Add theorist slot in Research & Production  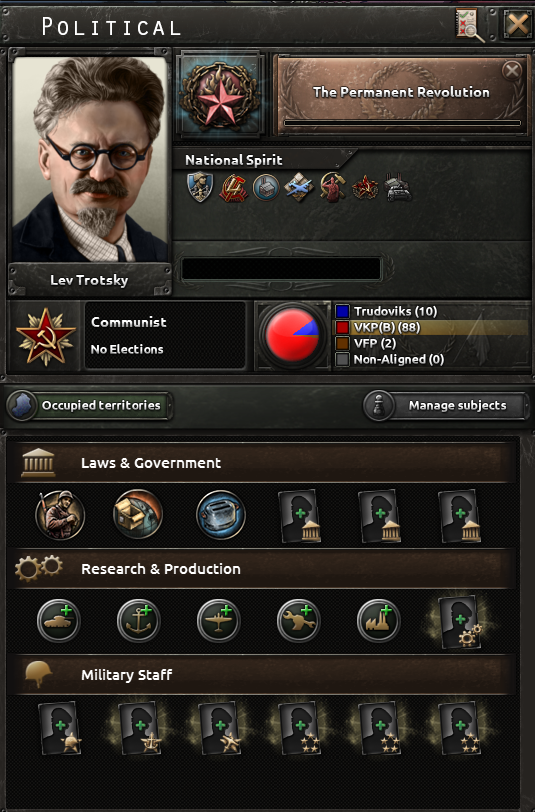point(460,621)
